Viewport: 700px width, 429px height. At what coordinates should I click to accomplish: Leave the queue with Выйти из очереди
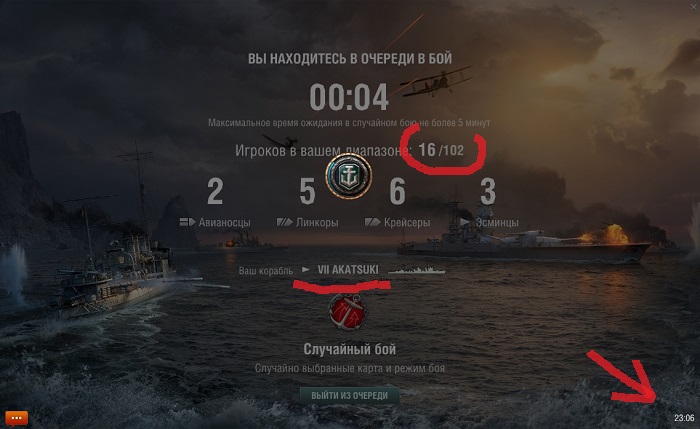point(350,396)
